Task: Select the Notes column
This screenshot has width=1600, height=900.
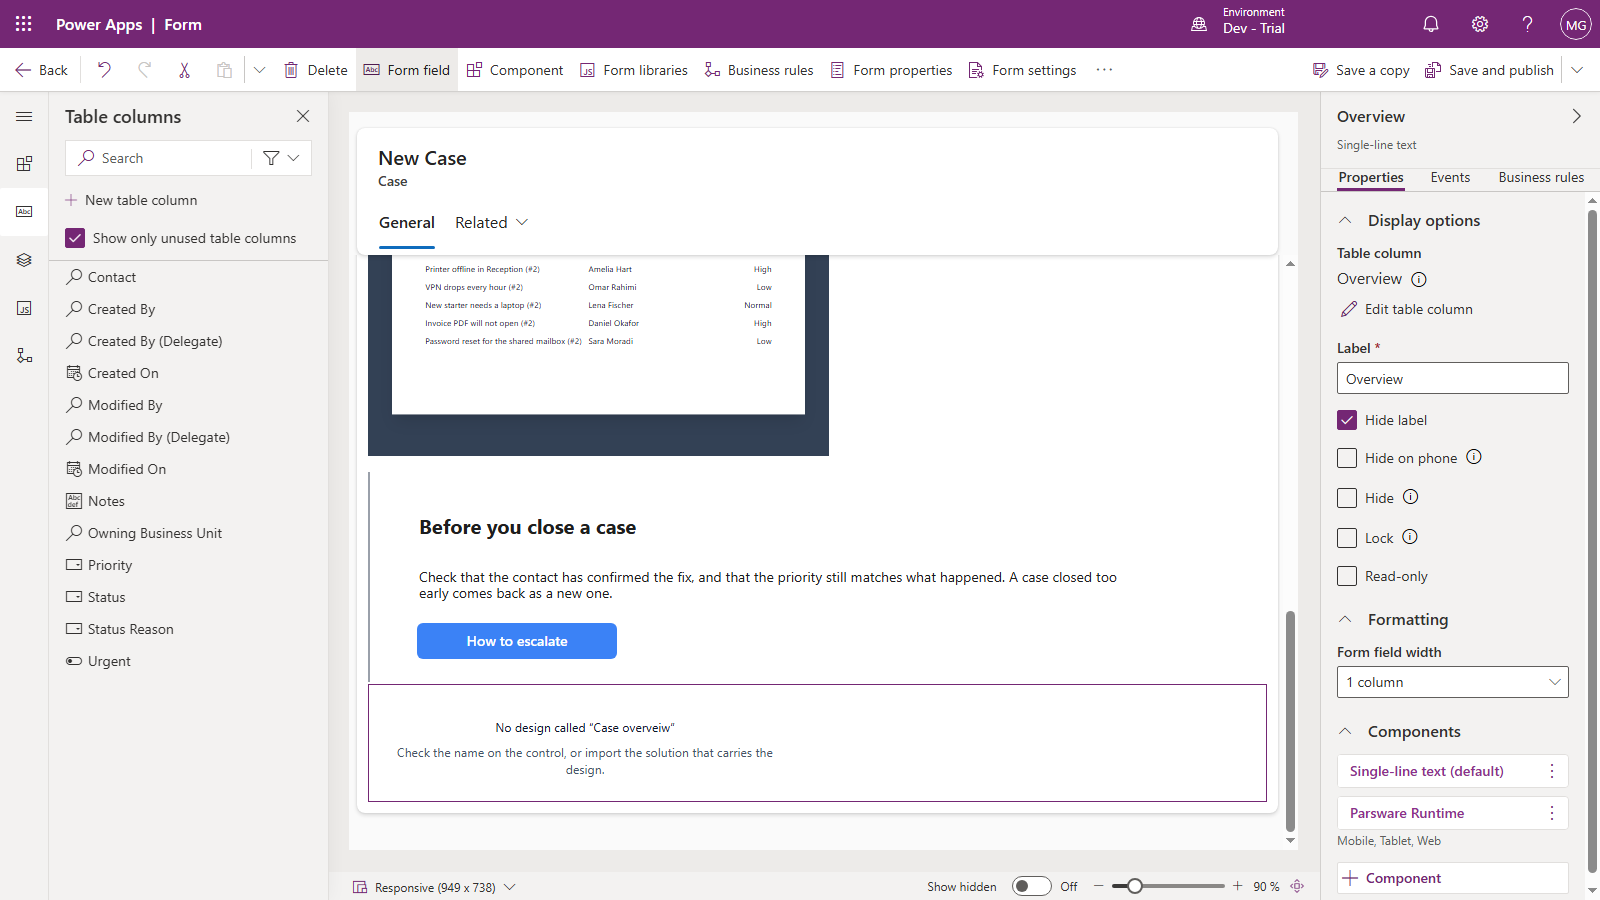Action: tap(188, 501)
